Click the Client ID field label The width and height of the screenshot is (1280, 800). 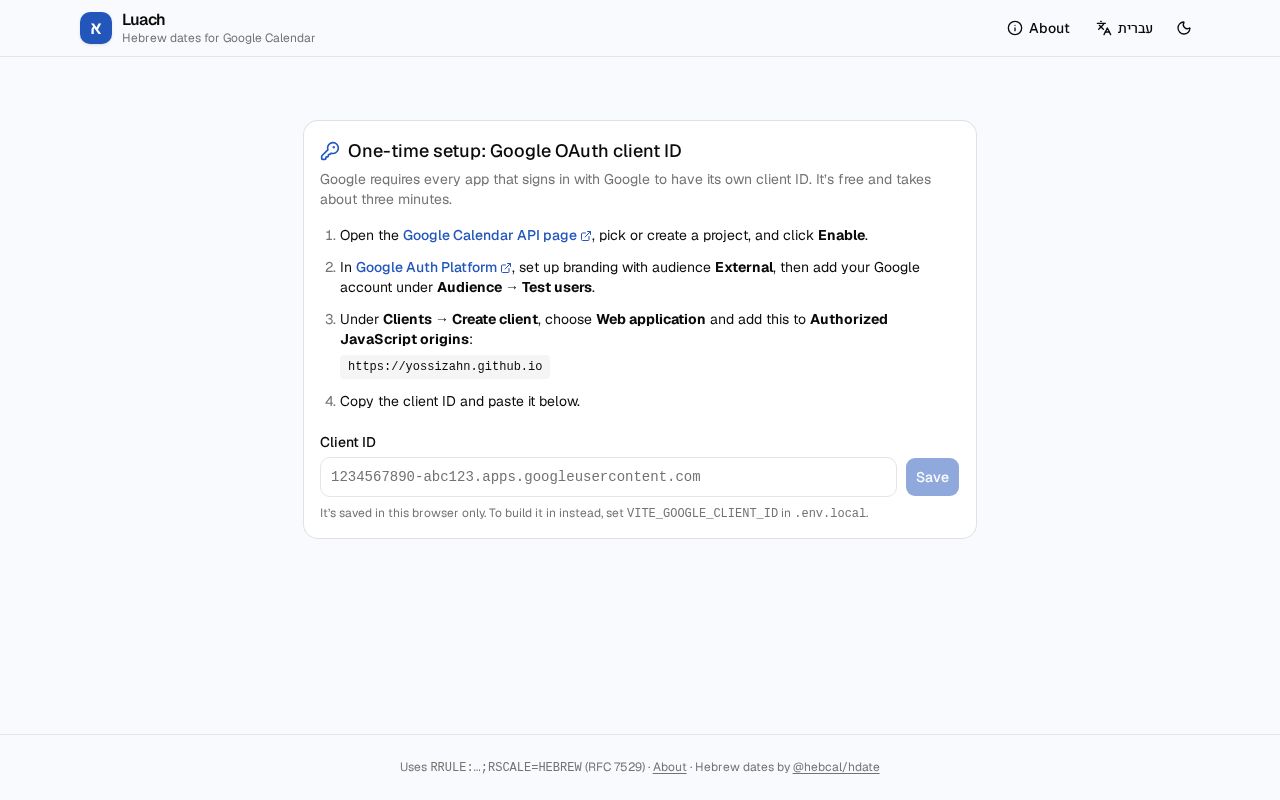[x=348, y=442]
